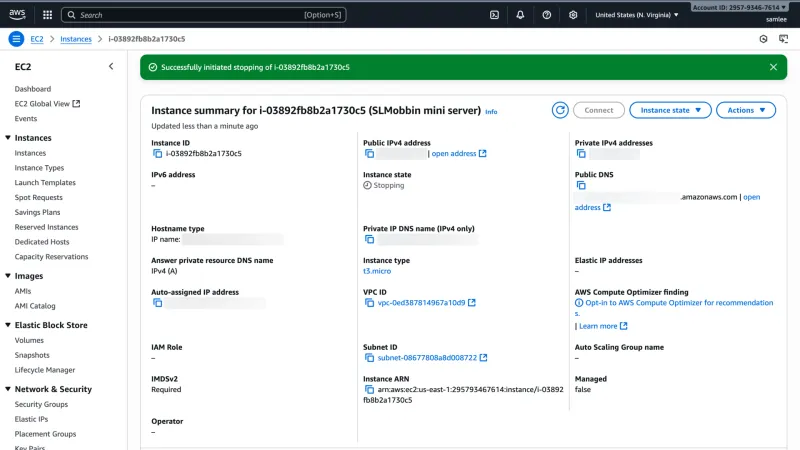Collapse the Instances sidebar section
The height and width of the screenshot is (450, 800).
click(8, 138)
